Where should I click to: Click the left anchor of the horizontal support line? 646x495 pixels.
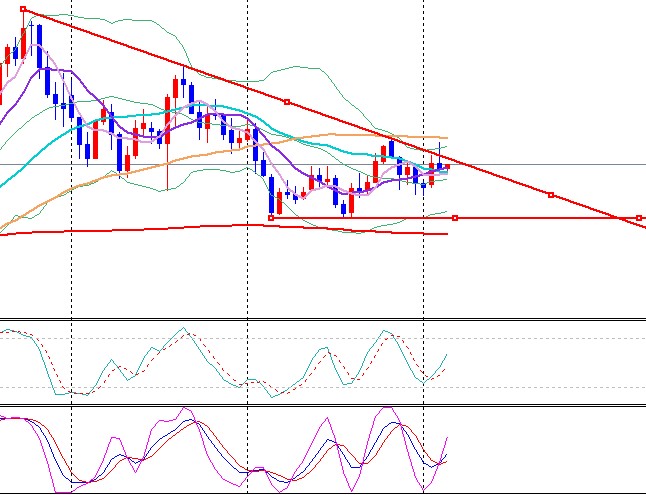[271, 218]
